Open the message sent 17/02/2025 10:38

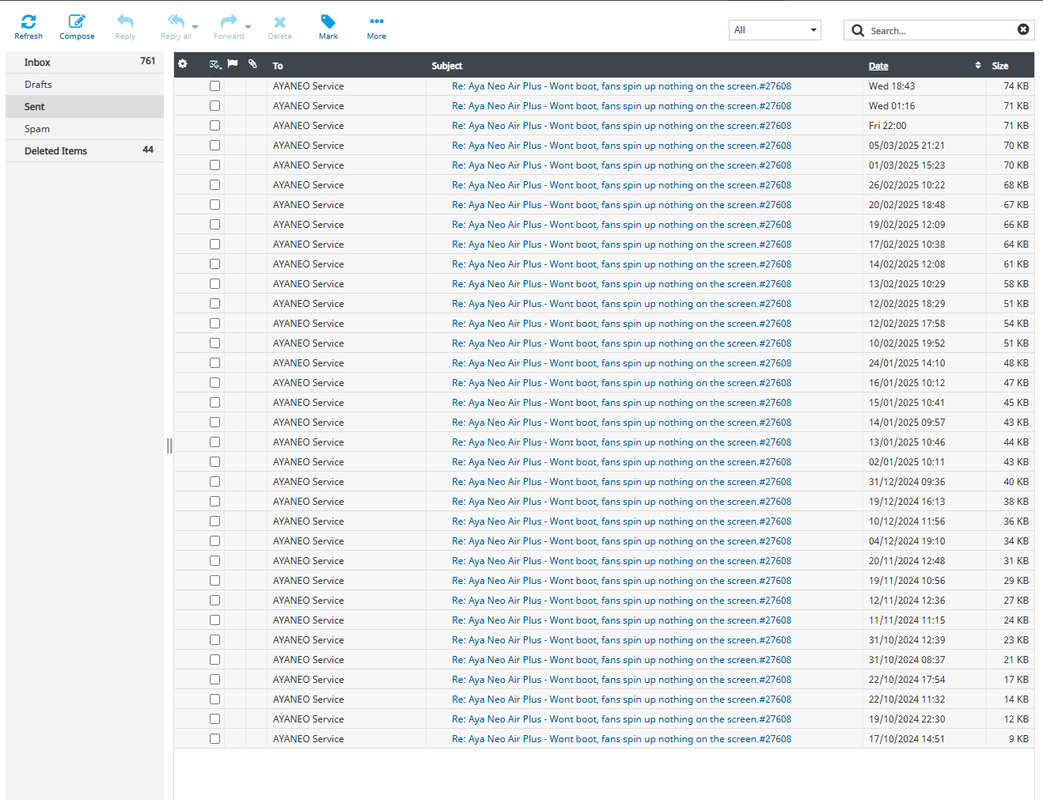click(x=621, y=244)
